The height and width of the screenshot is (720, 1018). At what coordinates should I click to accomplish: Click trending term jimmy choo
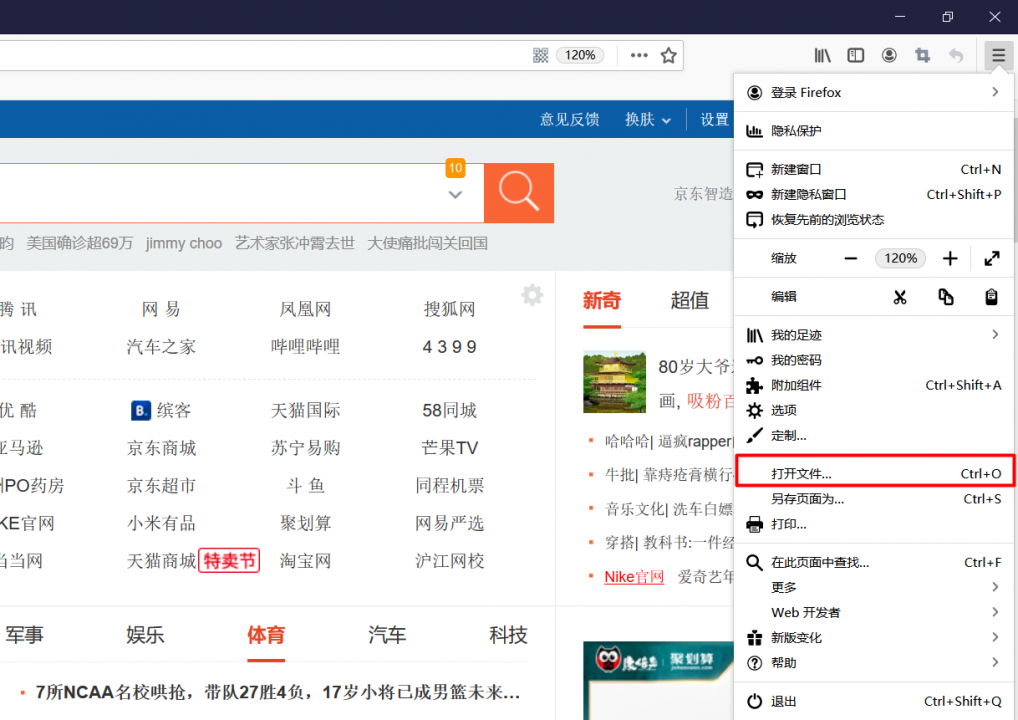coord(184,243)
